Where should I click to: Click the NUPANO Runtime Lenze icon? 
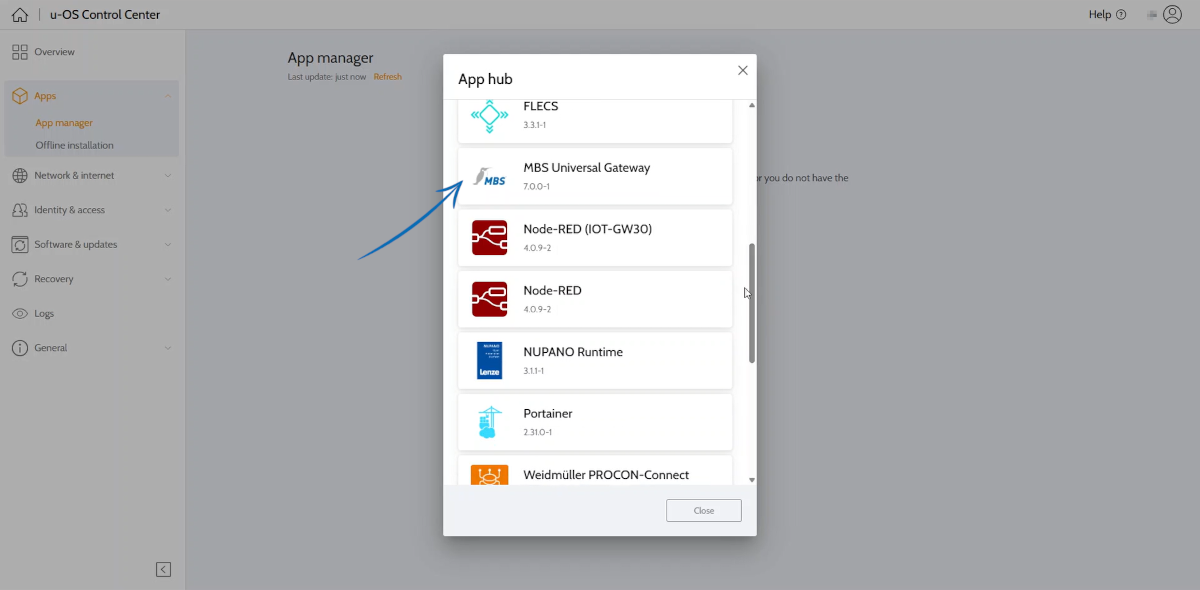click(x=489, y=361)
